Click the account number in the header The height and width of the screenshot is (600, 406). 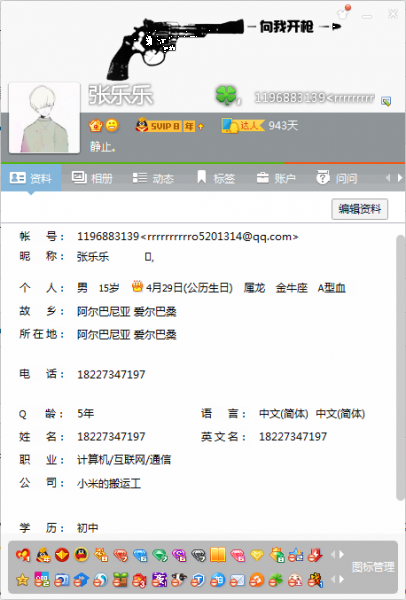(x=315, y=98)
